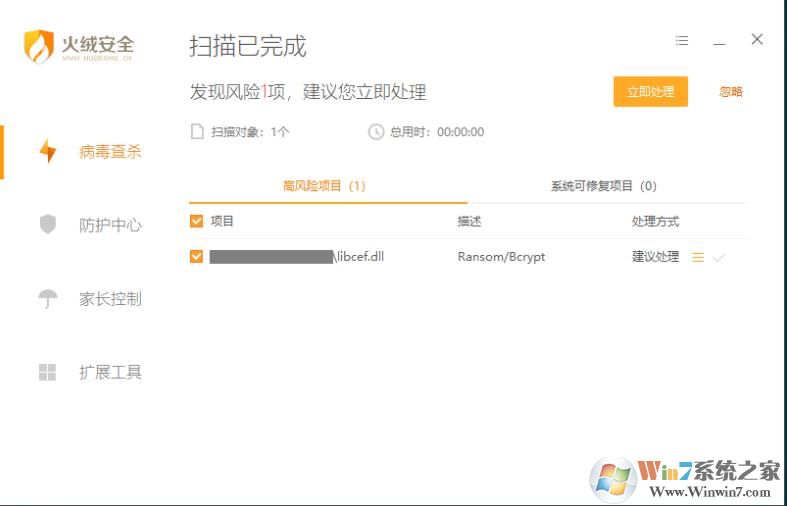Image resolution: width=787 pixels, height=506 pixels.
Task: Select 家长控制 label in the sidebar menu
Action: tap(110, 299)
